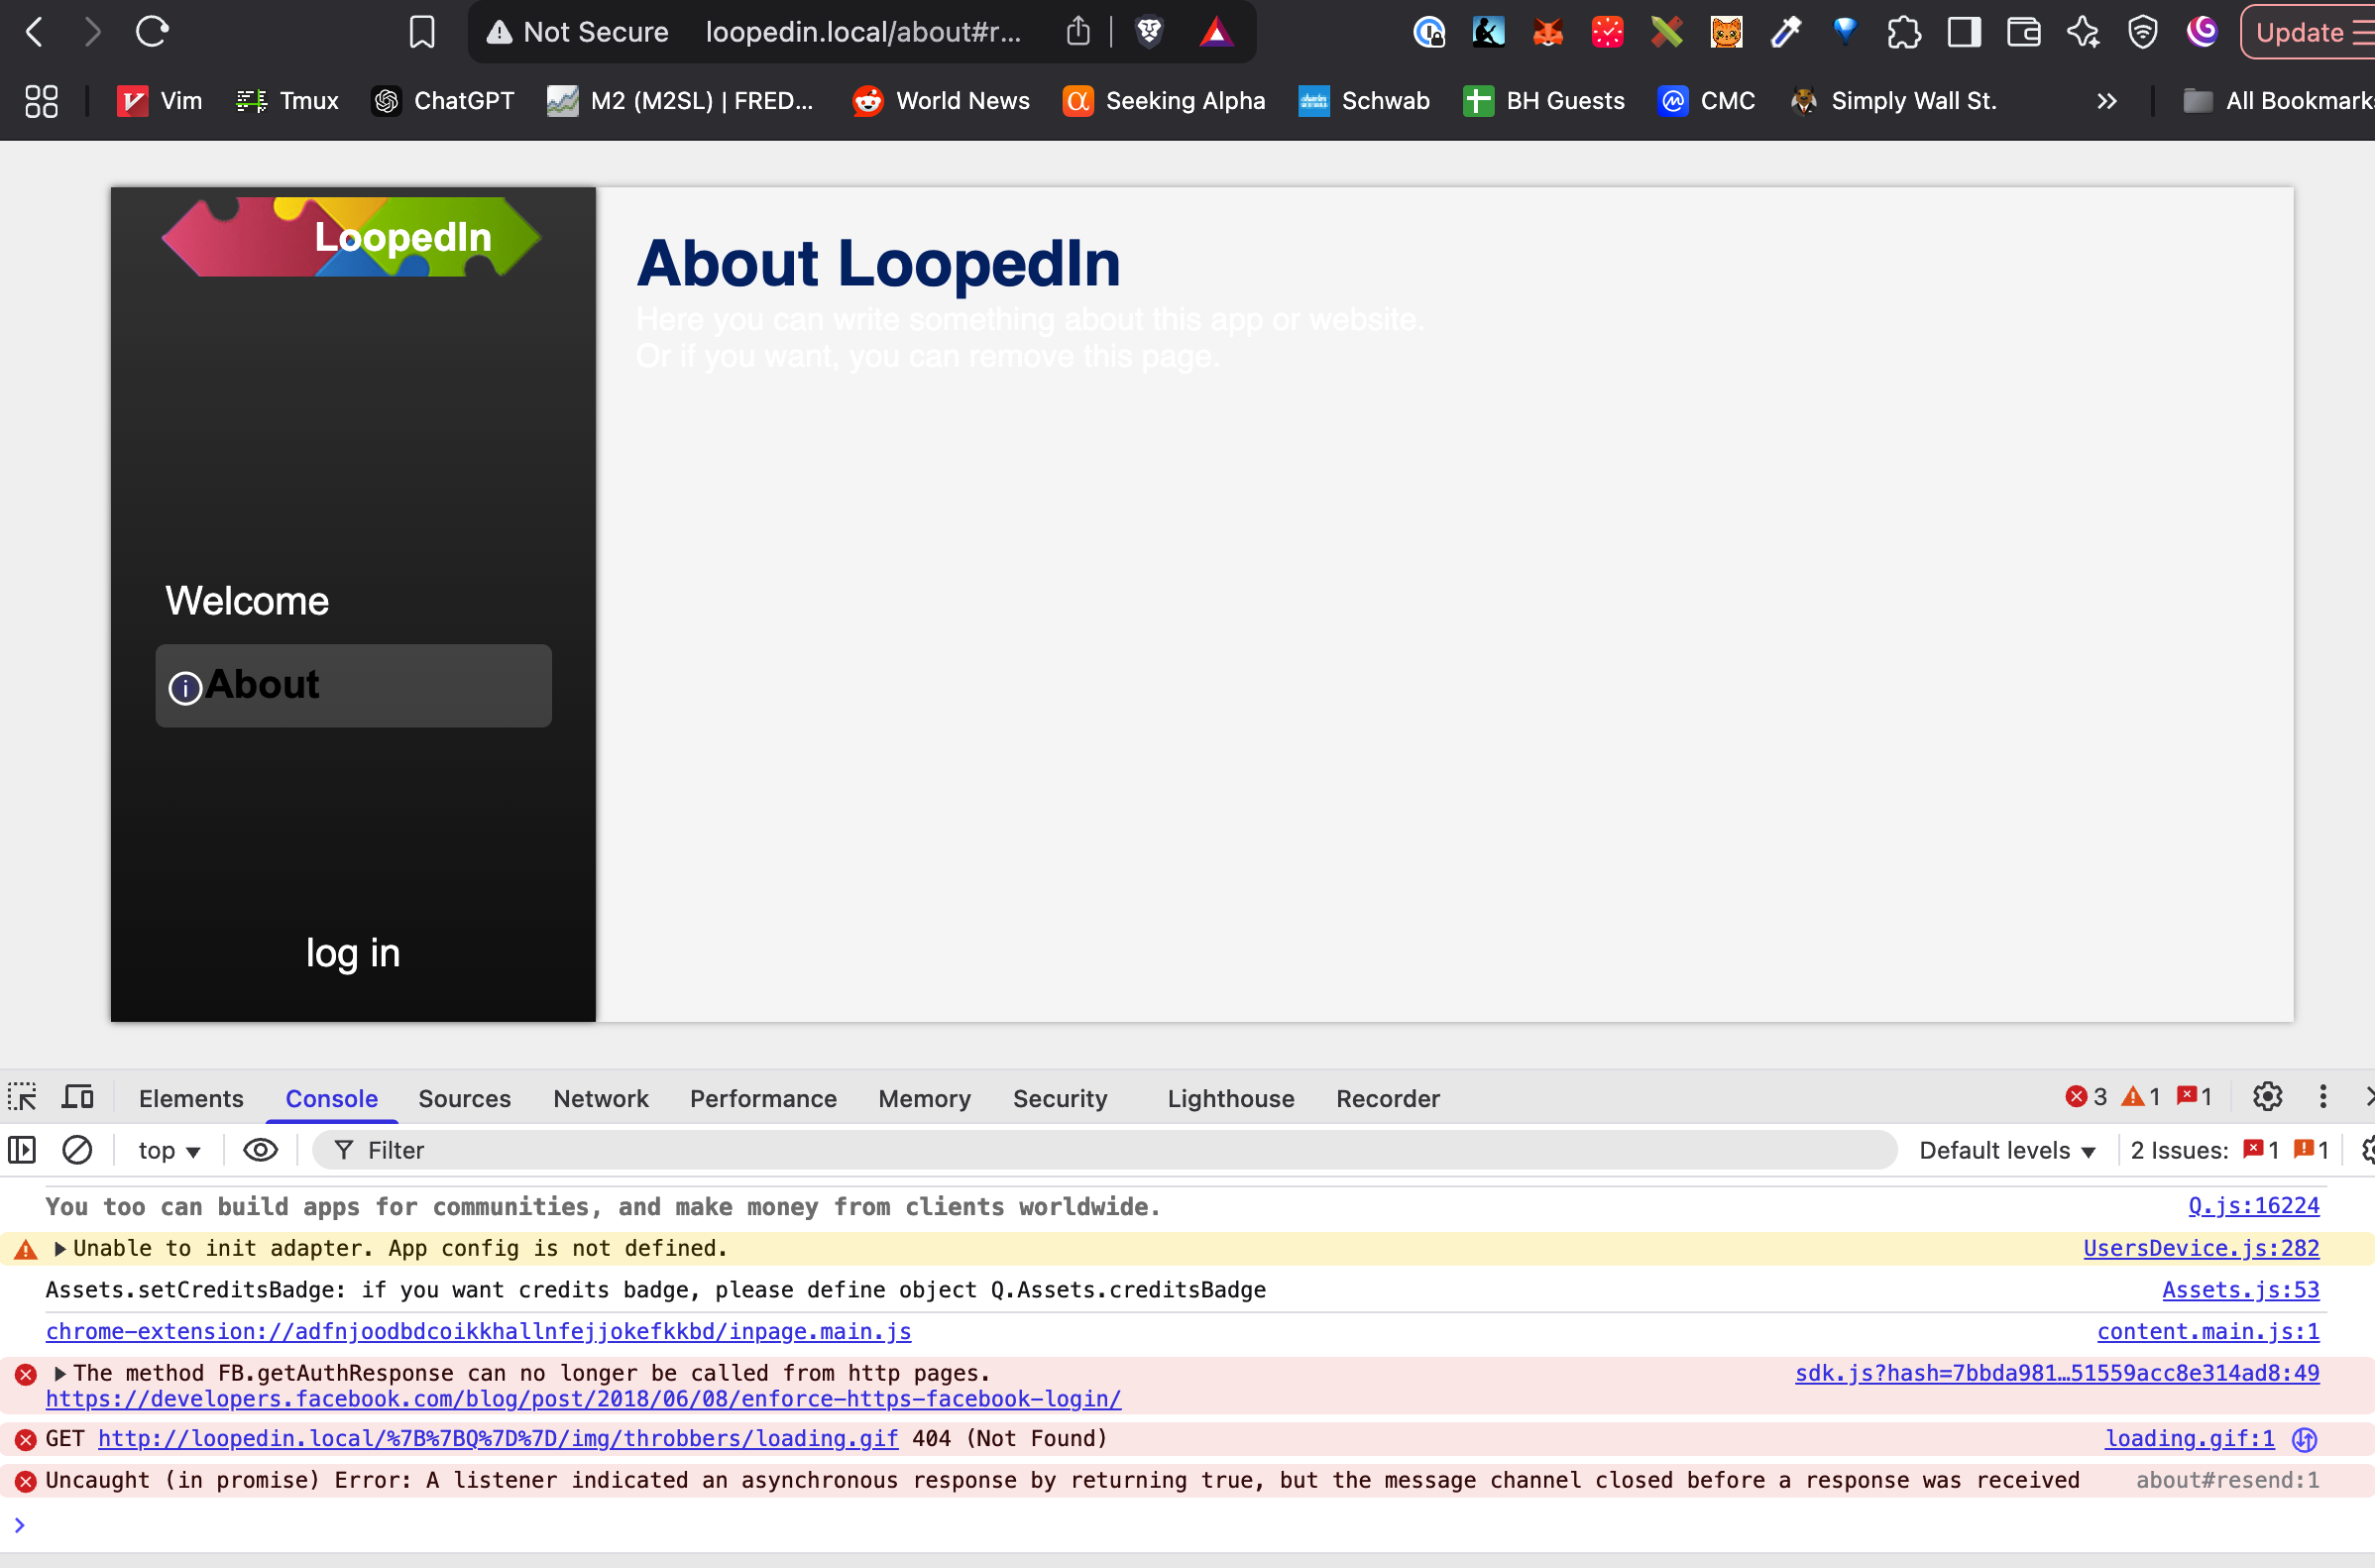Screen dimensions: 2375x1568
Task: Click the 2 Issues indicator
Action: 2230,1150
